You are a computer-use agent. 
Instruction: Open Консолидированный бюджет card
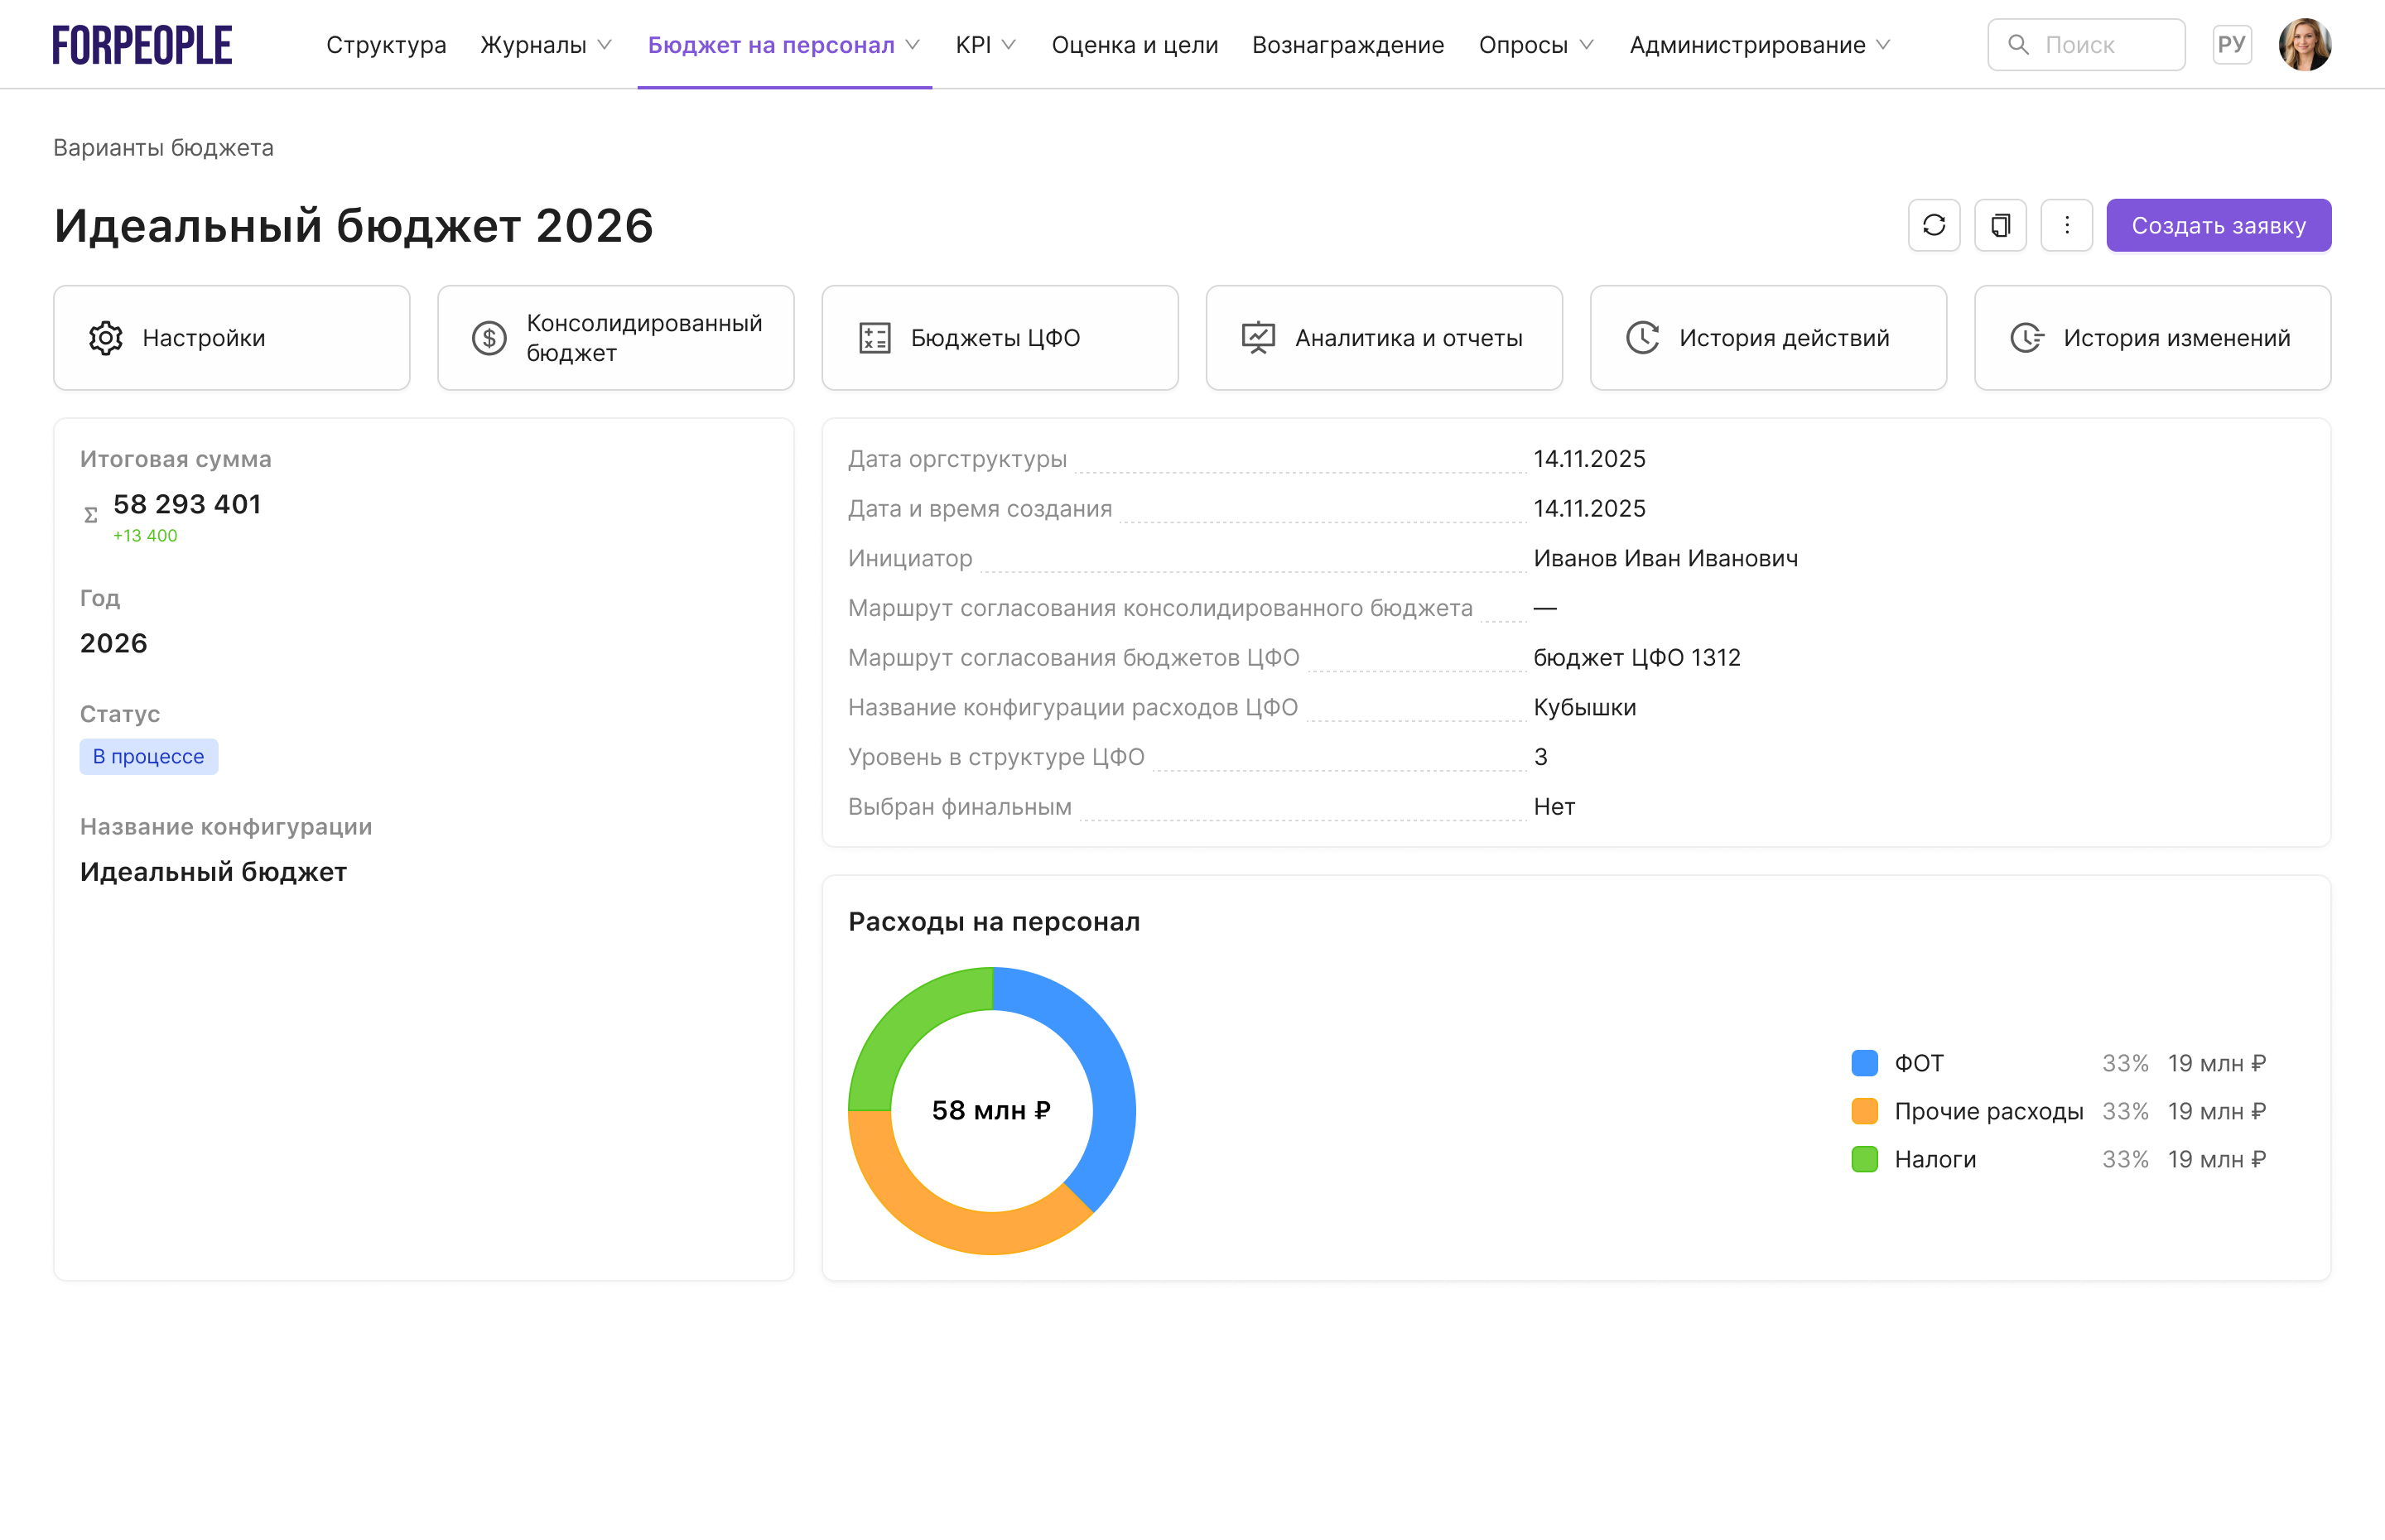pos(615,338)
